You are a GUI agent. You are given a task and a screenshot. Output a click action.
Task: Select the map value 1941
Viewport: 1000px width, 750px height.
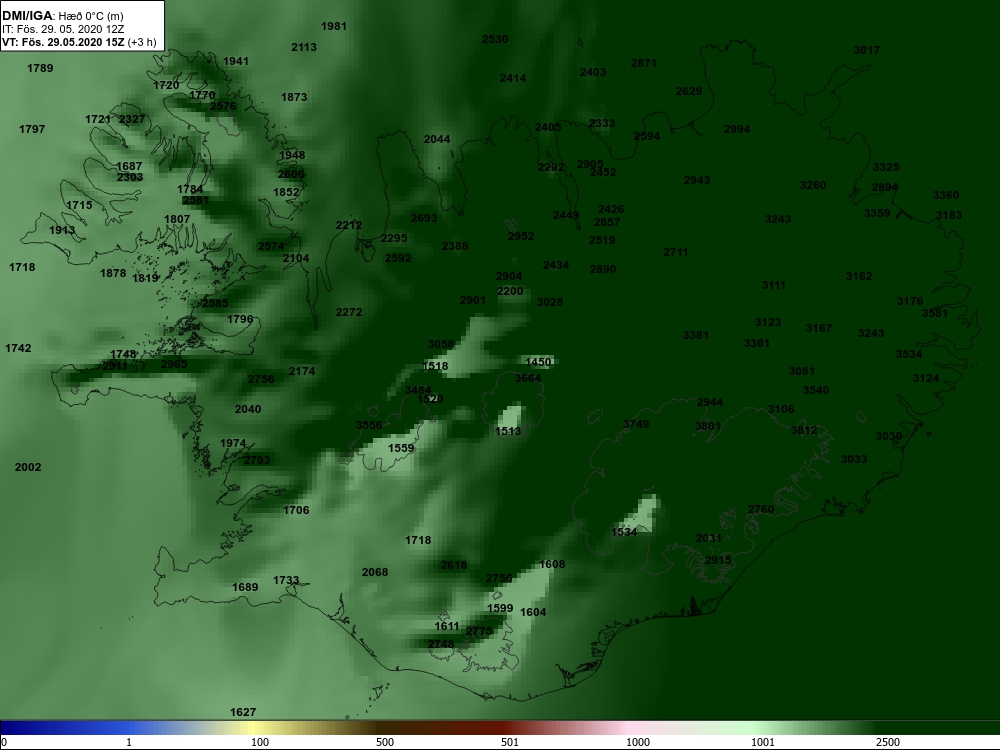236,61
